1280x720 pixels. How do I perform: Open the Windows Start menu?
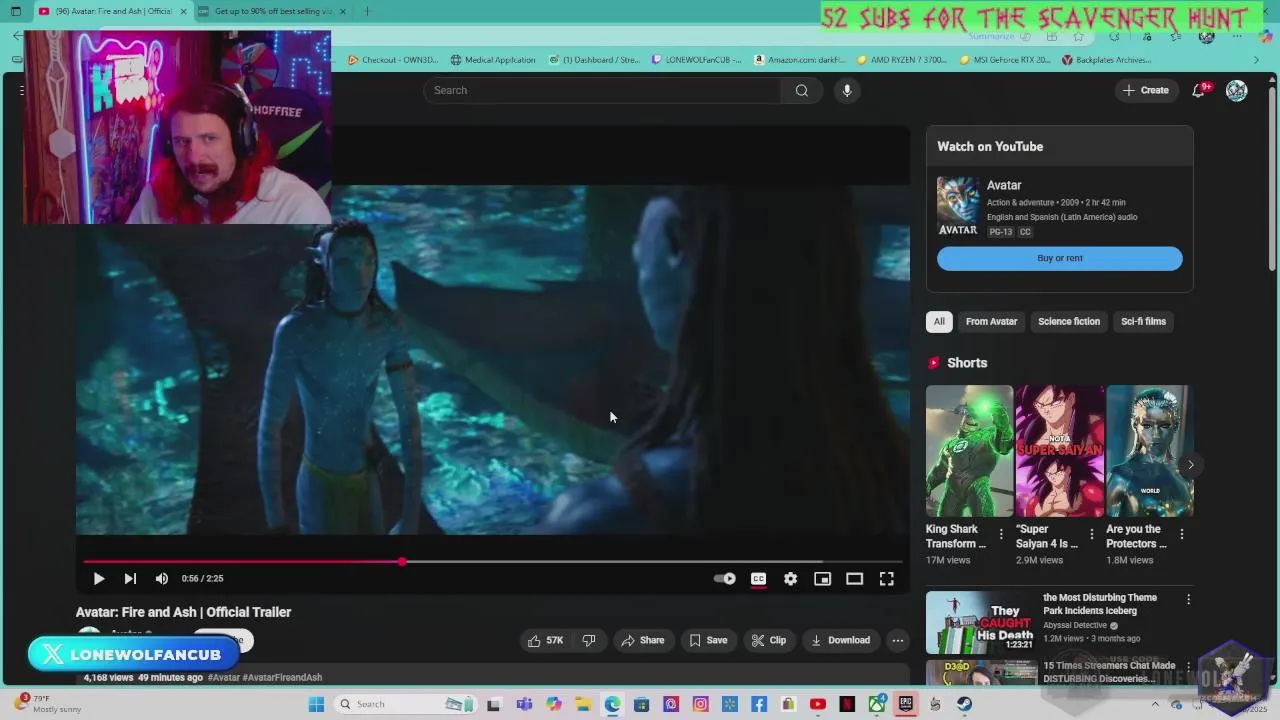click(x=316, y=704)
